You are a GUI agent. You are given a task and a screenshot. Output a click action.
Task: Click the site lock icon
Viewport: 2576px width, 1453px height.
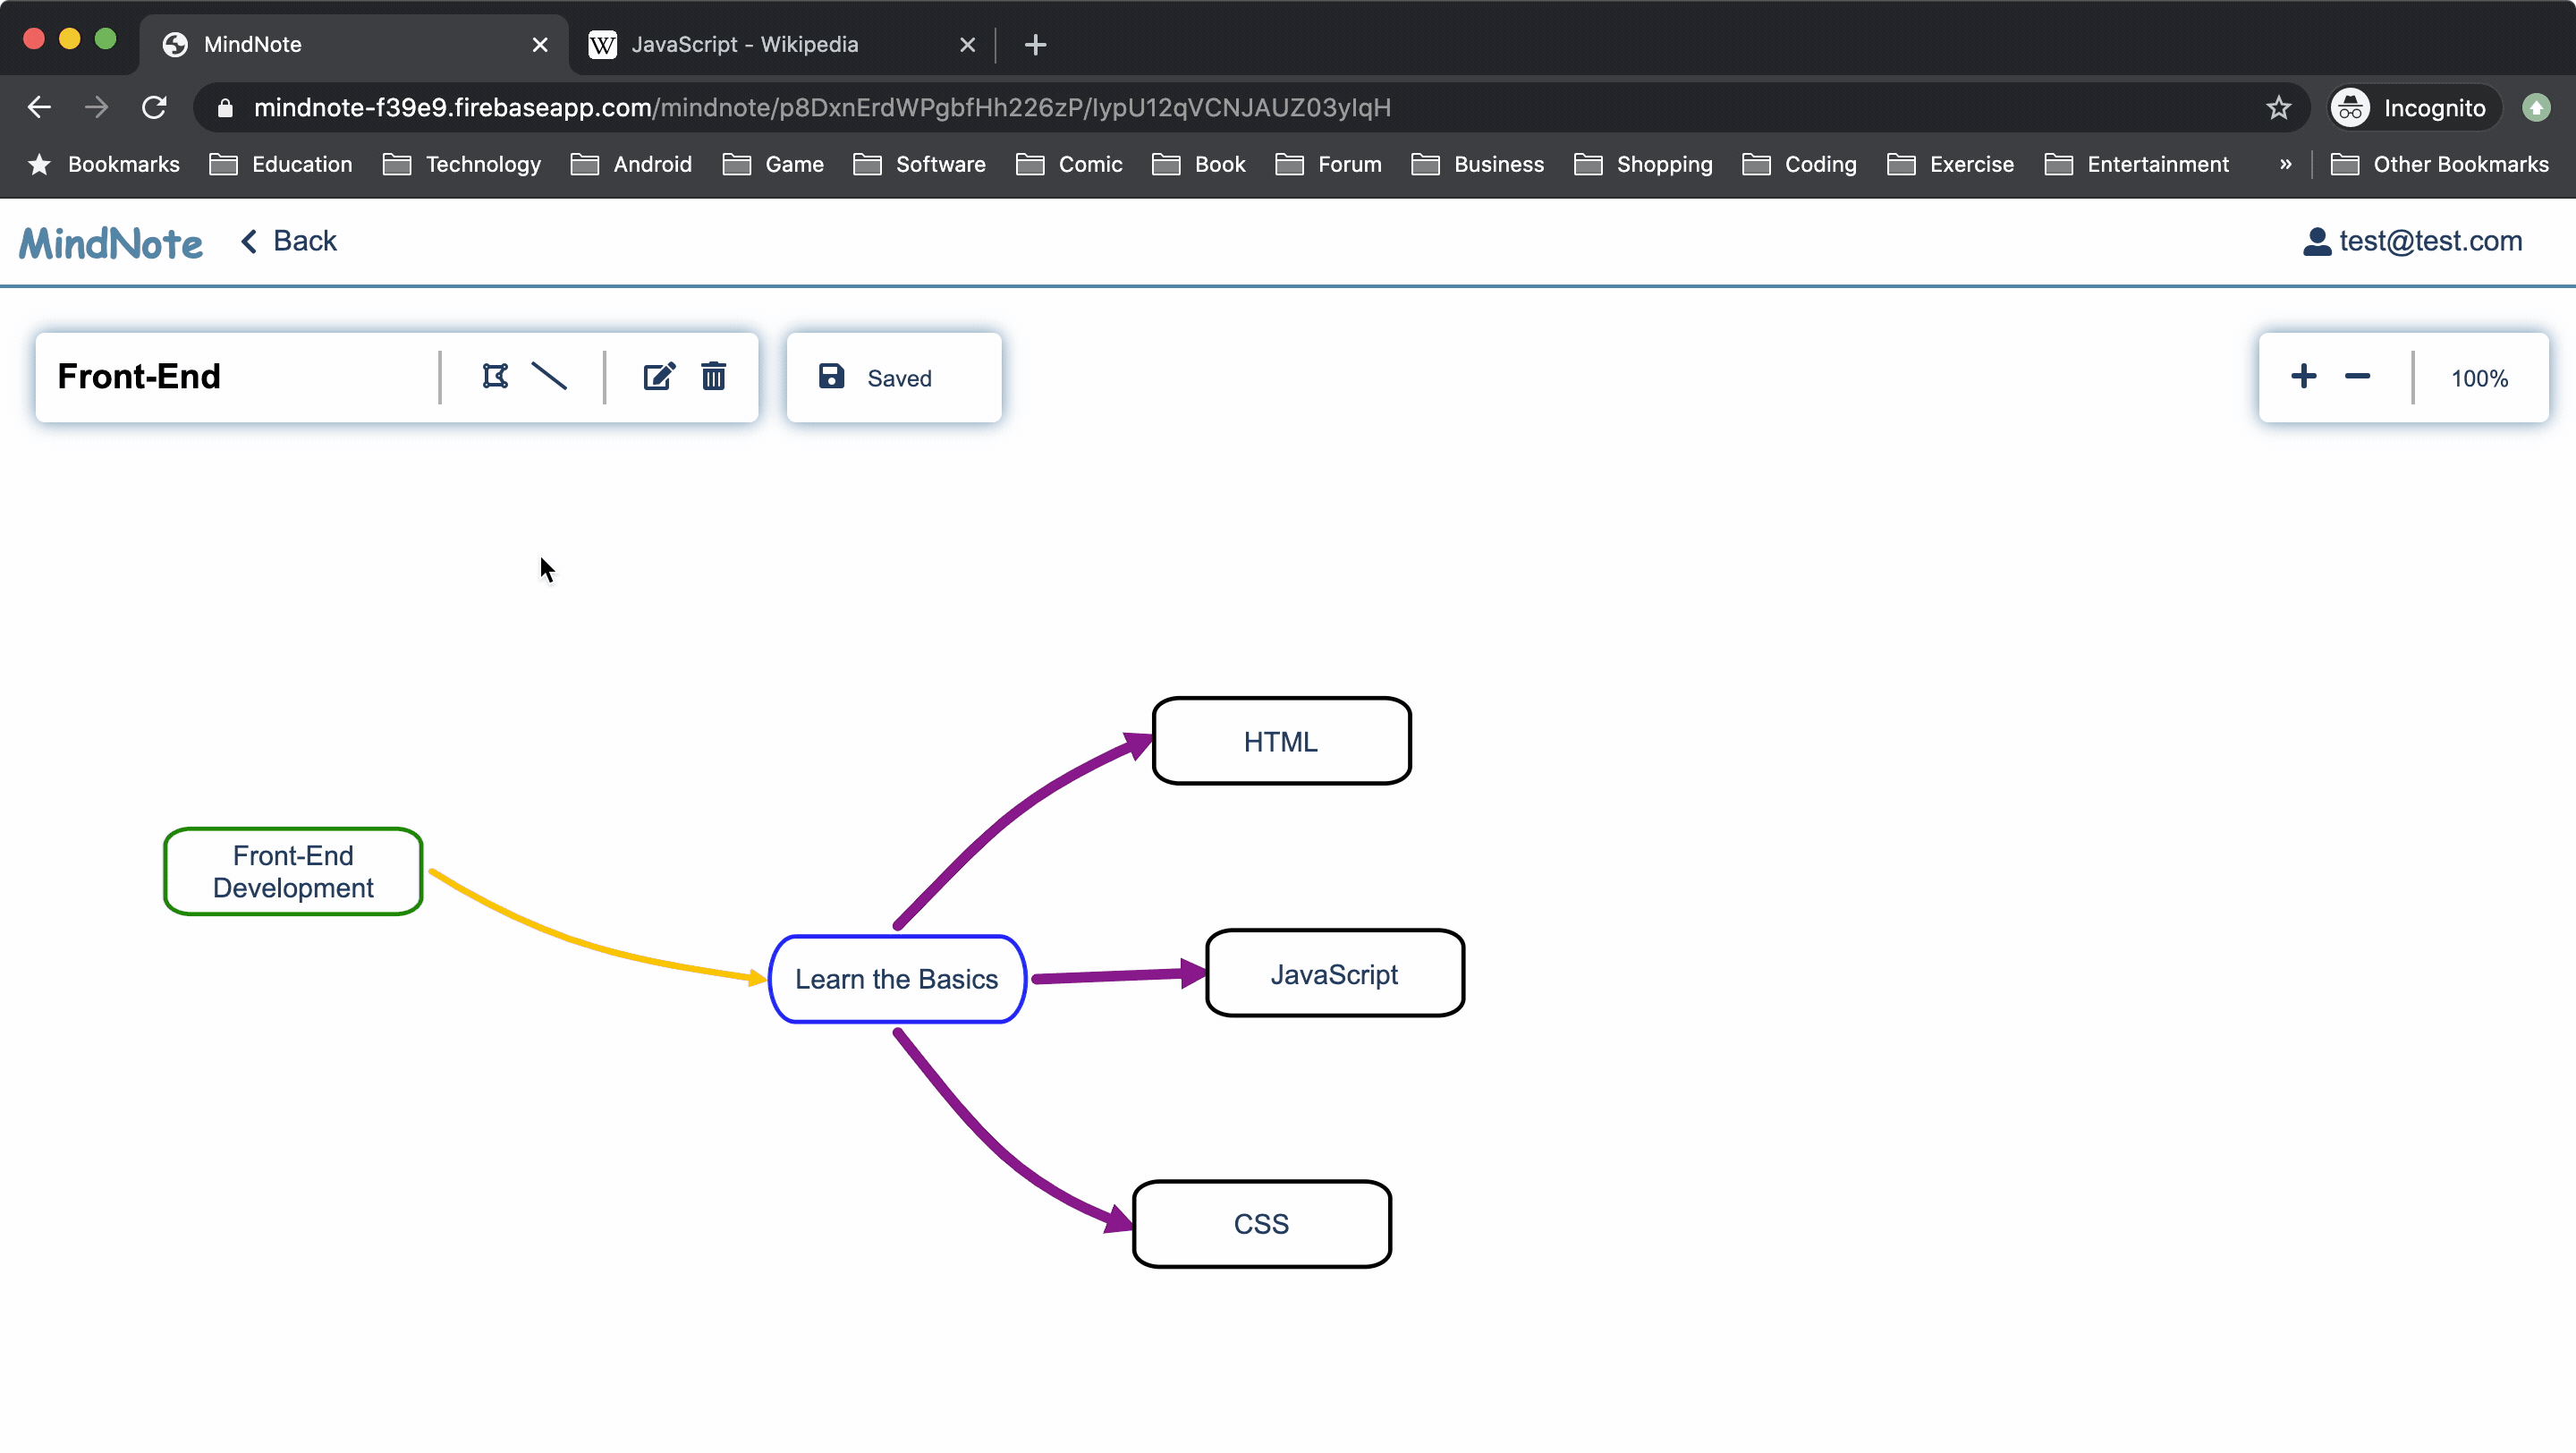(x=225, y=108)
